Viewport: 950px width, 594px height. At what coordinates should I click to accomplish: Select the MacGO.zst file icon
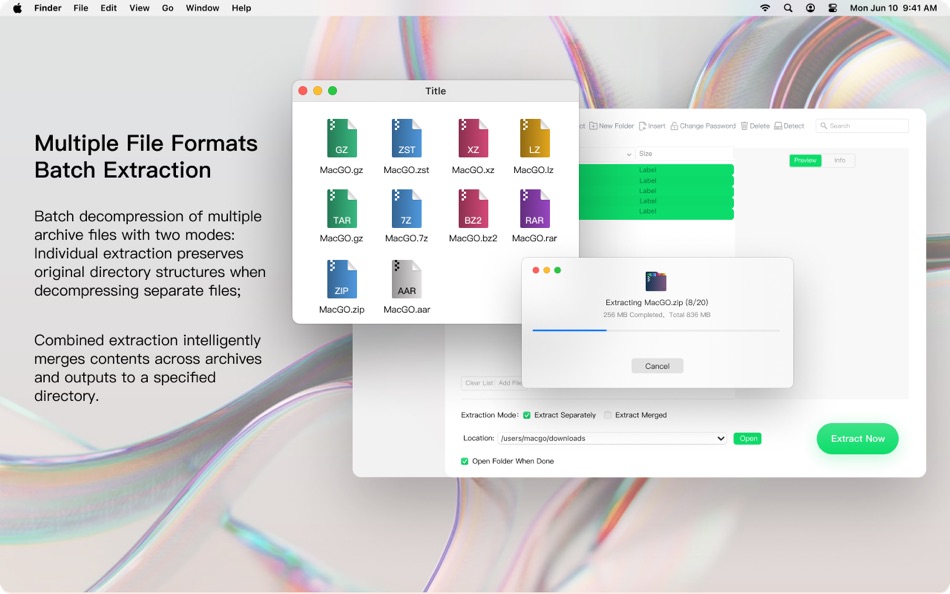click(x=407, y=139)
